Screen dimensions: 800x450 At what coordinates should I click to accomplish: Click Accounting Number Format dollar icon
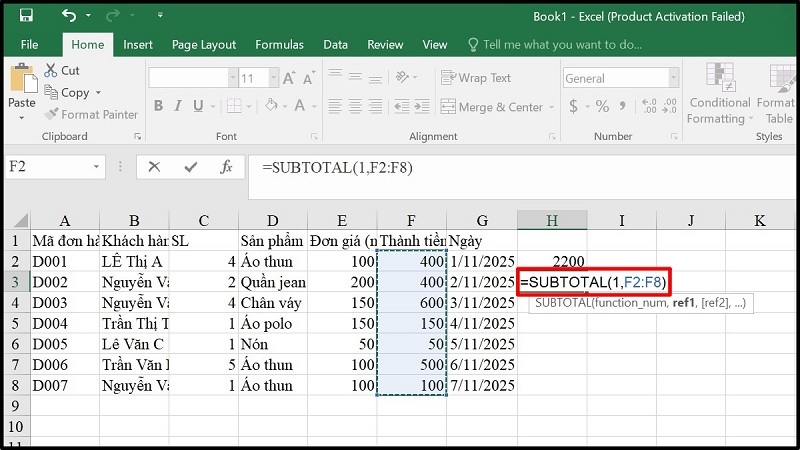(x=573, y=106)
